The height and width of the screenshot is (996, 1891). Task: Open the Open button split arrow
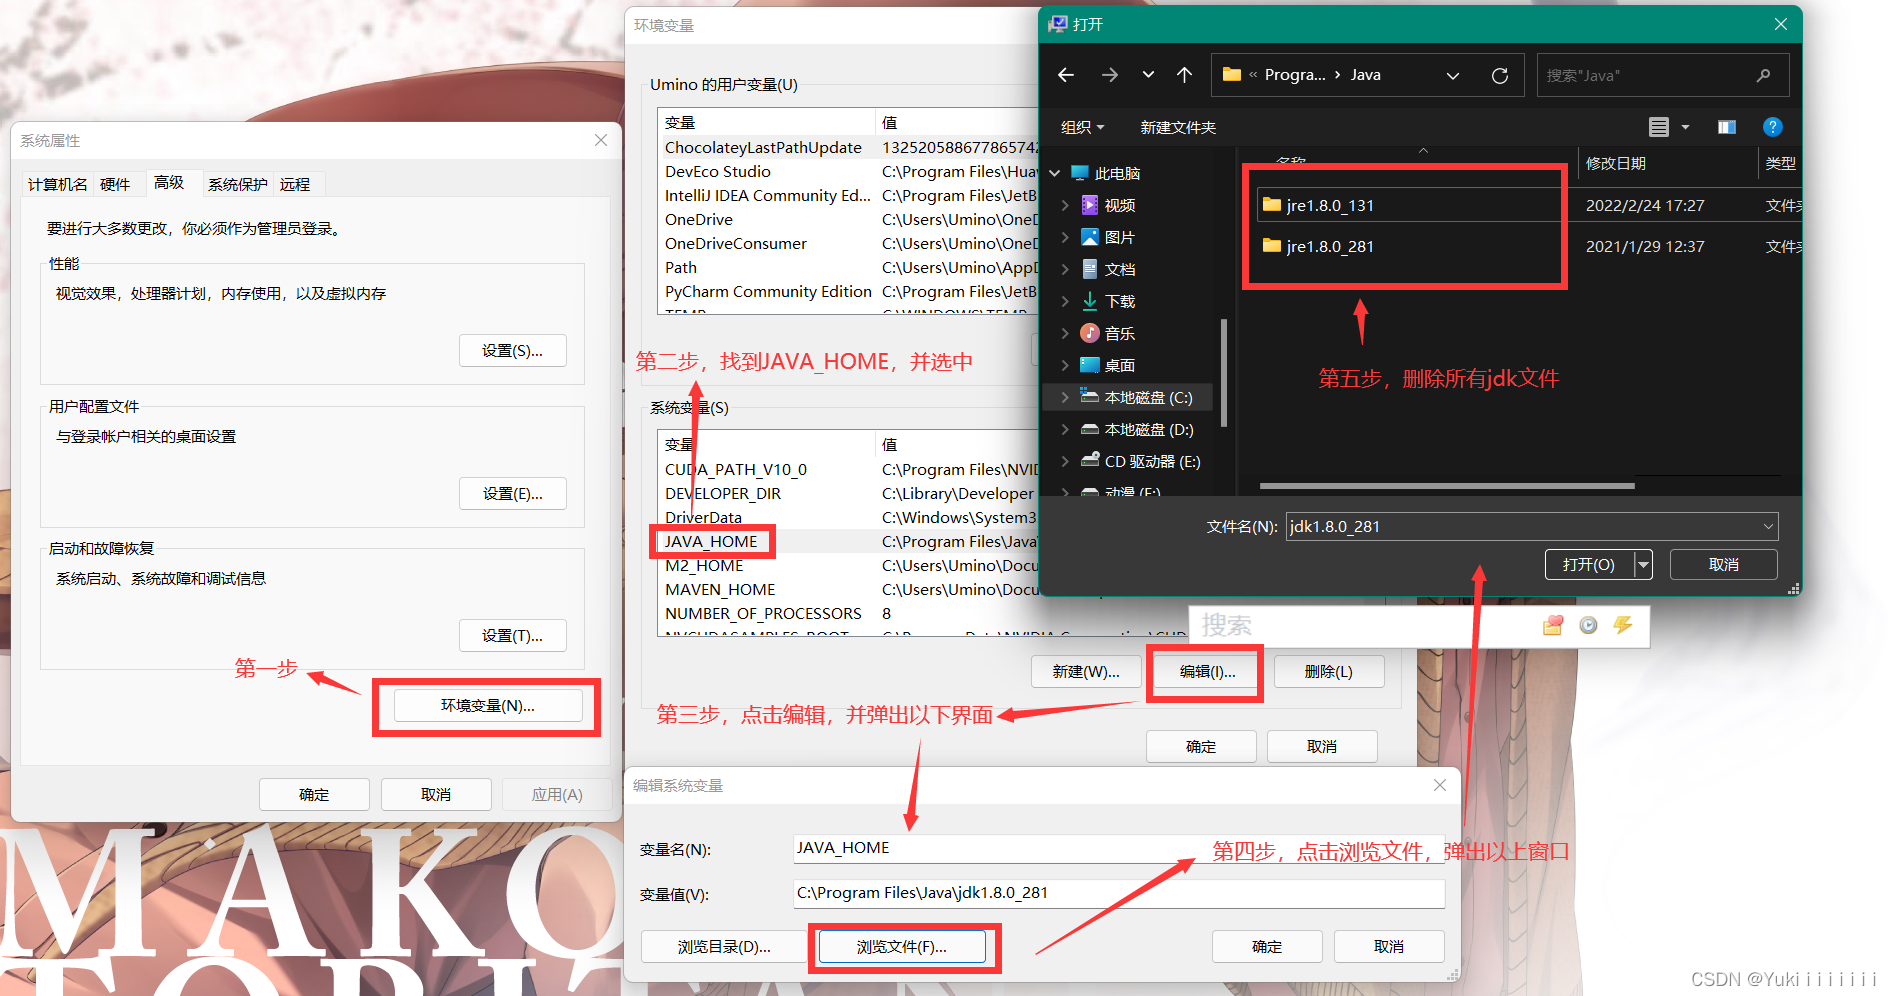click(1643, 564)
